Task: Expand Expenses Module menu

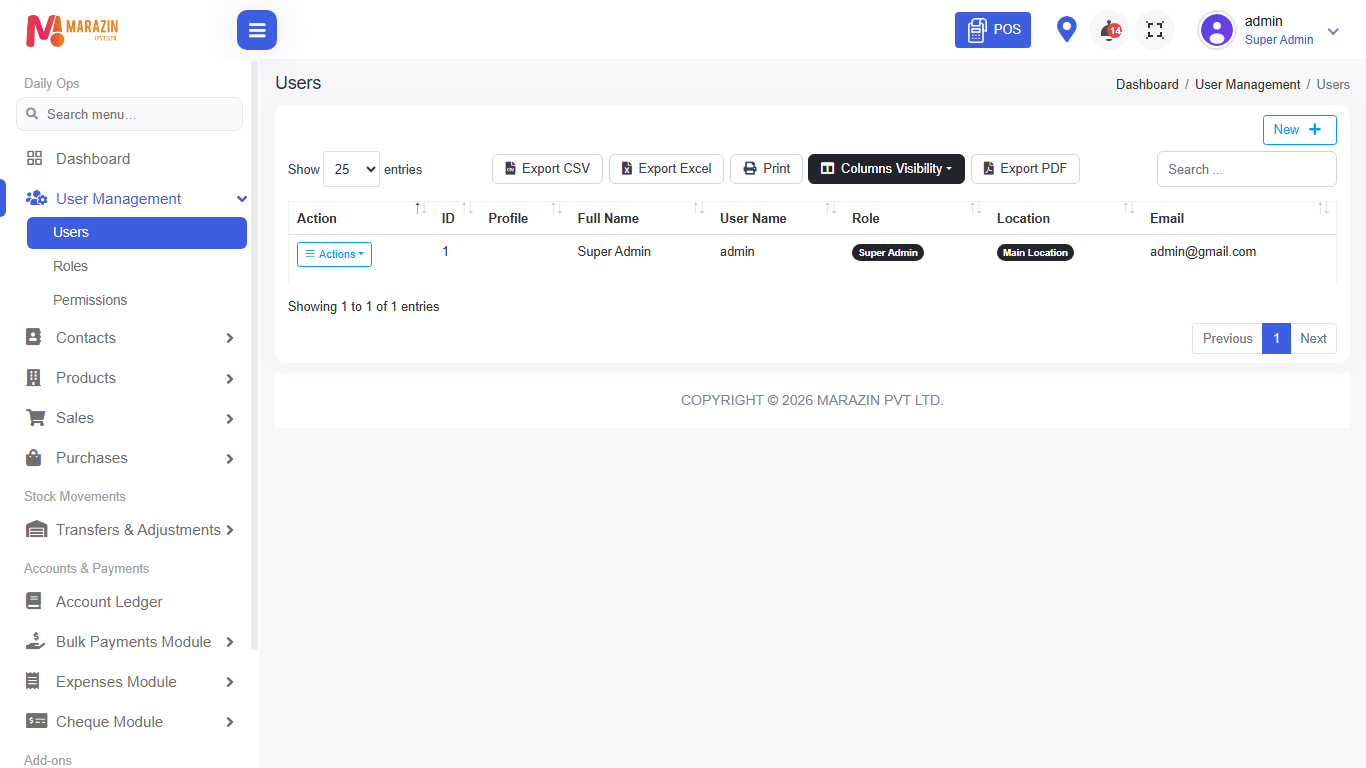Action: [129, 682]
